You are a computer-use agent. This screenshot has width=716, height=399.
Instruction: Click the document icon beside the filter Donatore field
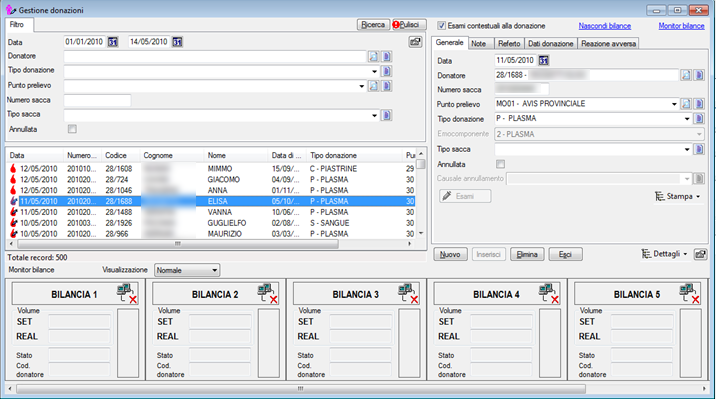pos(386,57)
